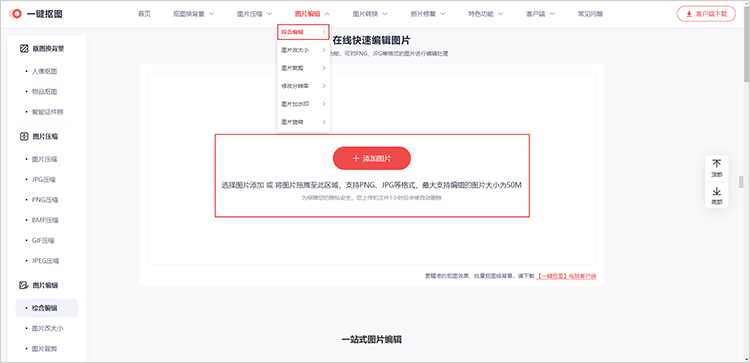Click the download arrow icon in 客户端下载
Screen dimensions: 750x363
(x=689, y=14)
